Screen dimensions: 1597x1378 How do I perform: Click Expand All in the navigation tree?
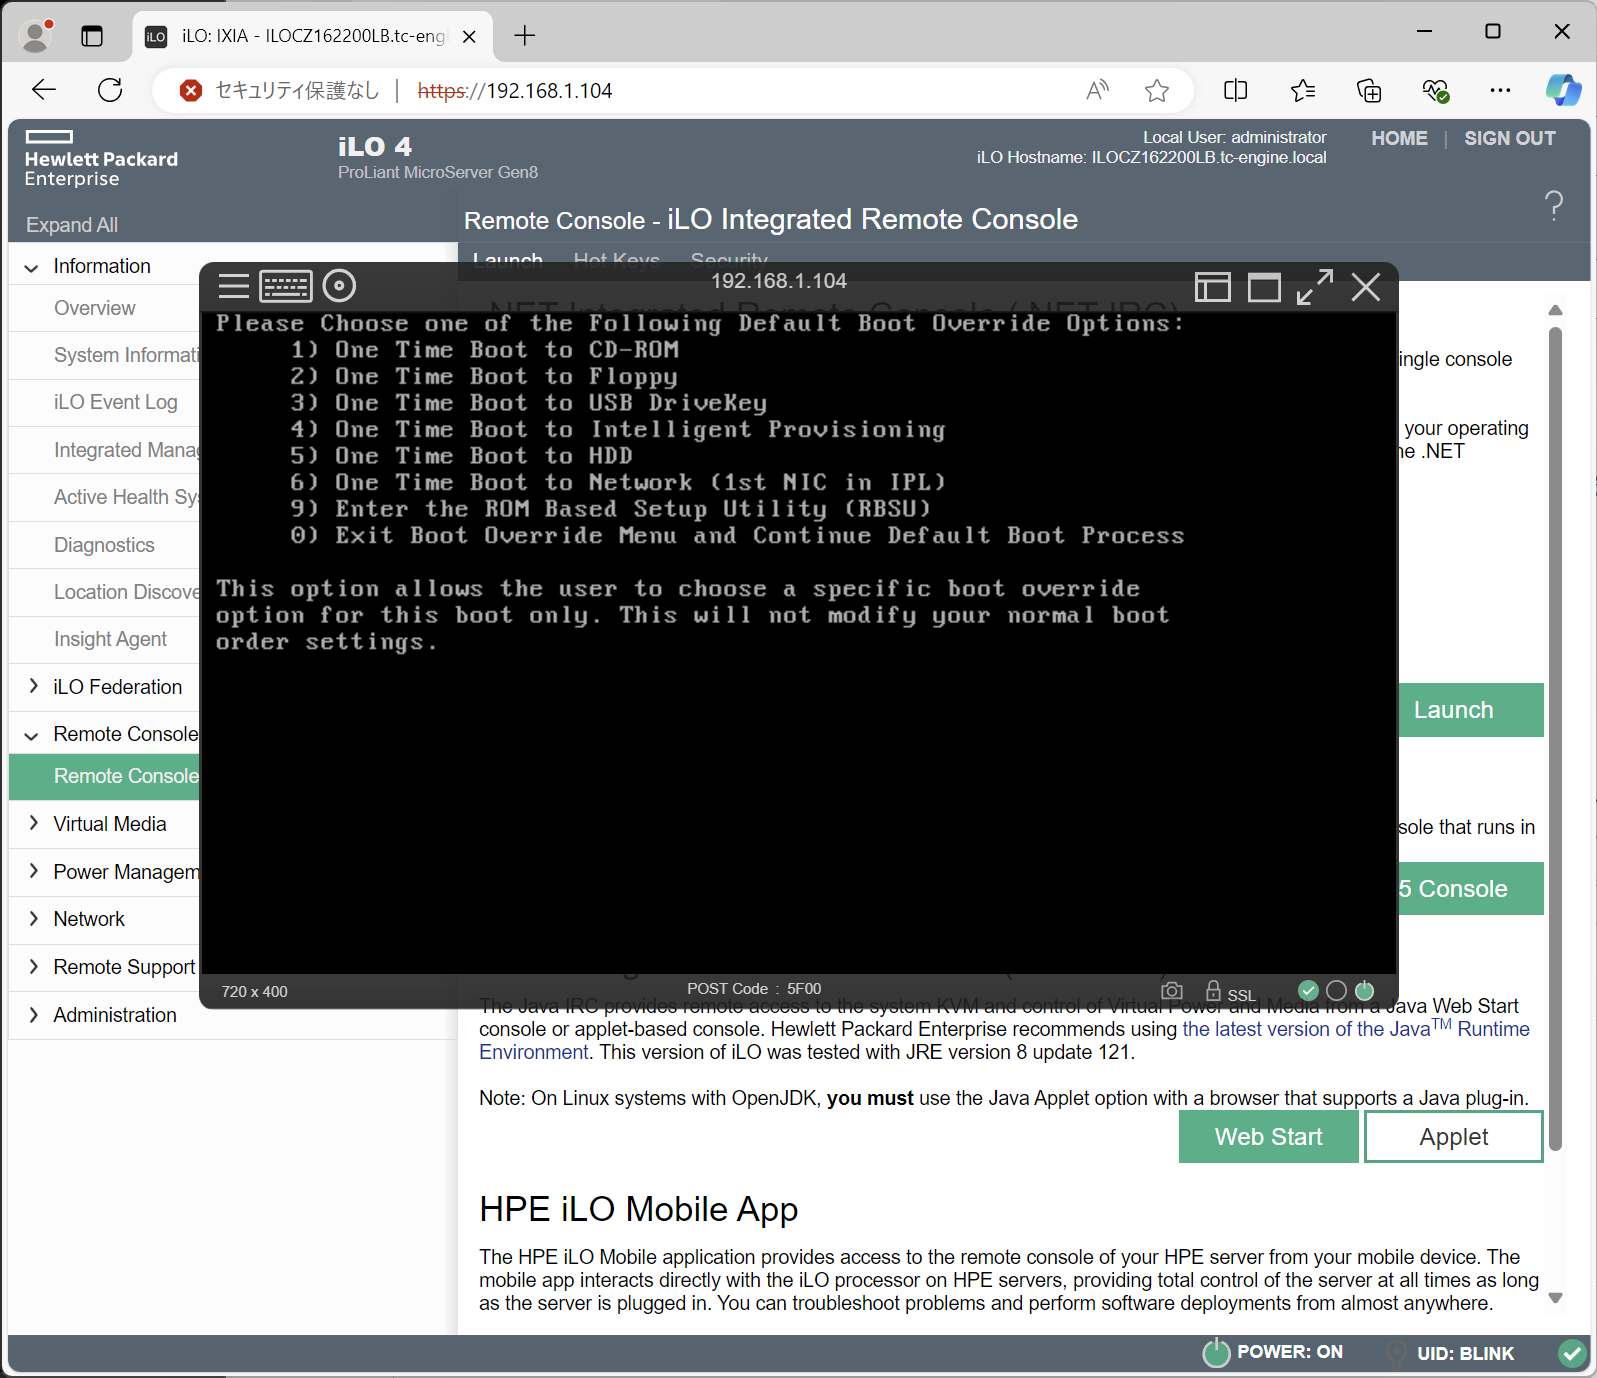pos(72,225)
